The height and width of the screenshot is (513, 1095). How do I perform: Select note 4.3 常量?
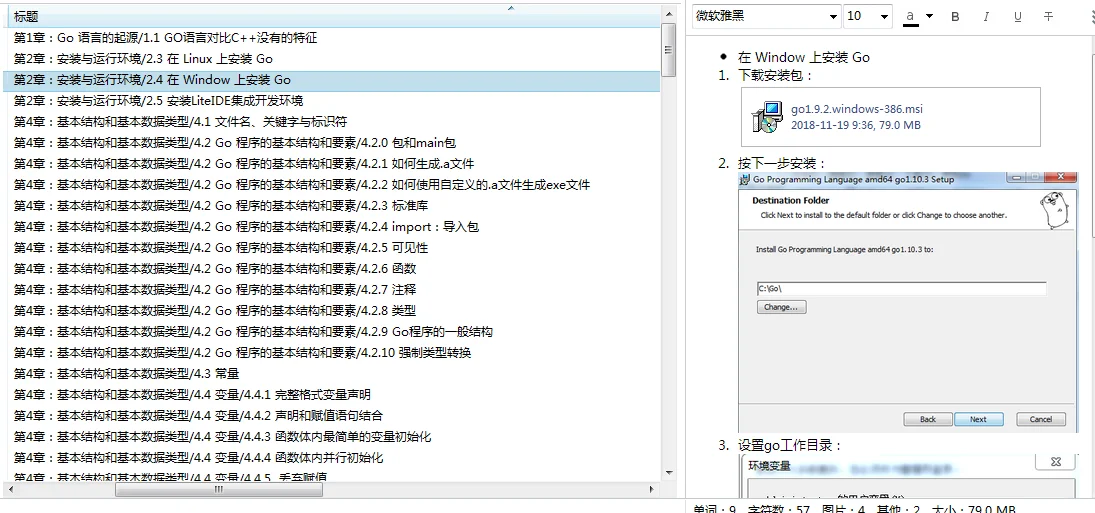tap(333, 373)
